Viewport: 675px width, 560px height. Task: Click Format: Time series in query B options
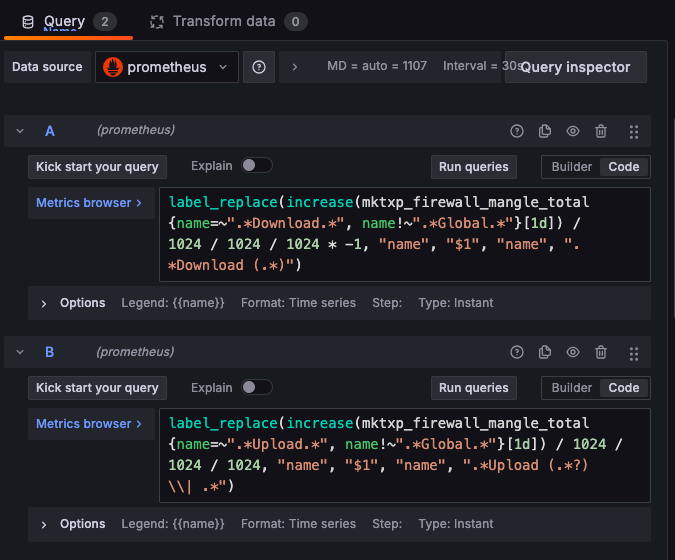pos(298,524)
